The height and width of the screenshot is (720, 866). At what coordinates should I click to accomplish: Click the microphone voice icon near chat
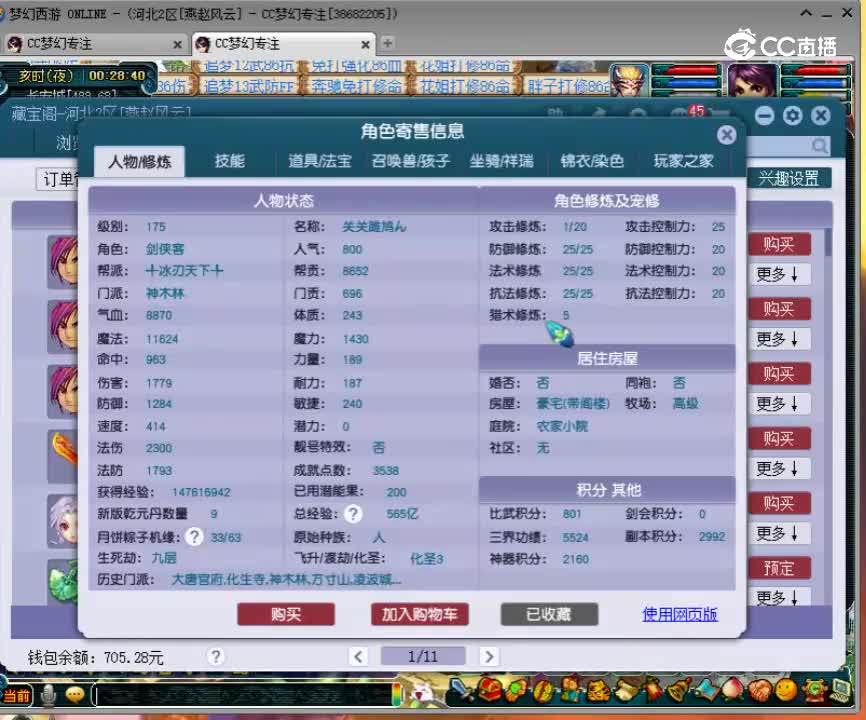[49, 695]
